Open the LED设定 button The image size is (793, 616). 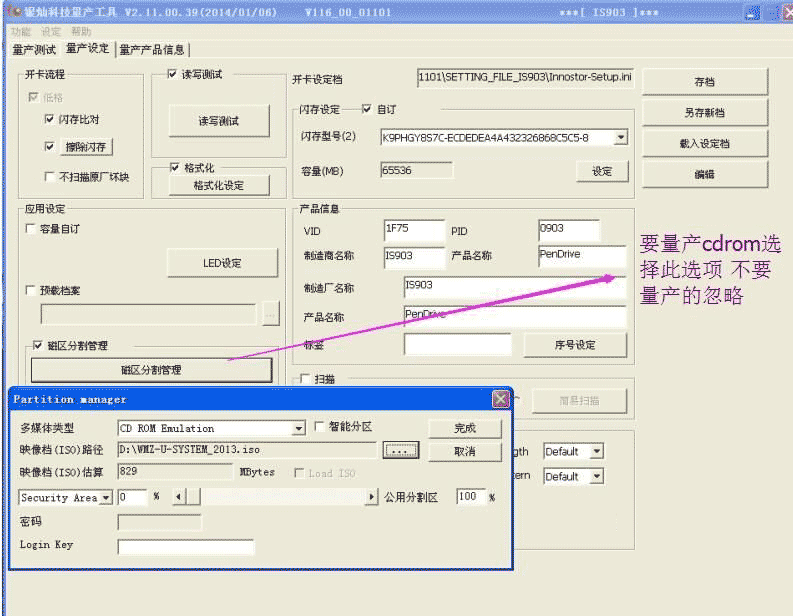222,263
